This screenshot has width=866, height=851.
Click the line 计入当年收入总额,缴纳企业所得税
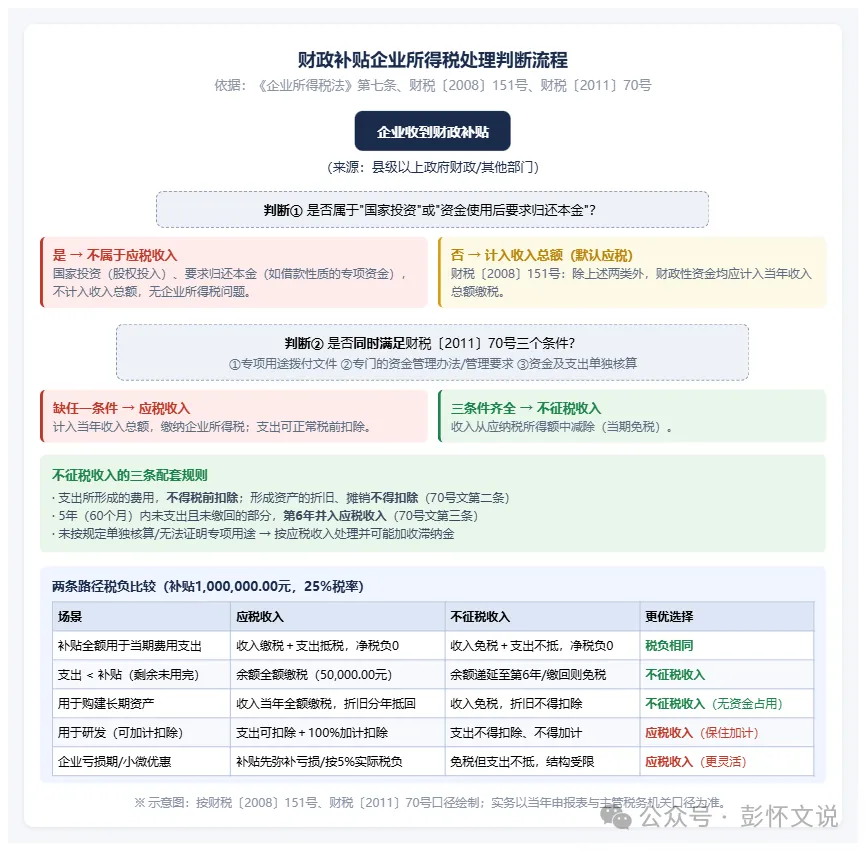[213, 426]
